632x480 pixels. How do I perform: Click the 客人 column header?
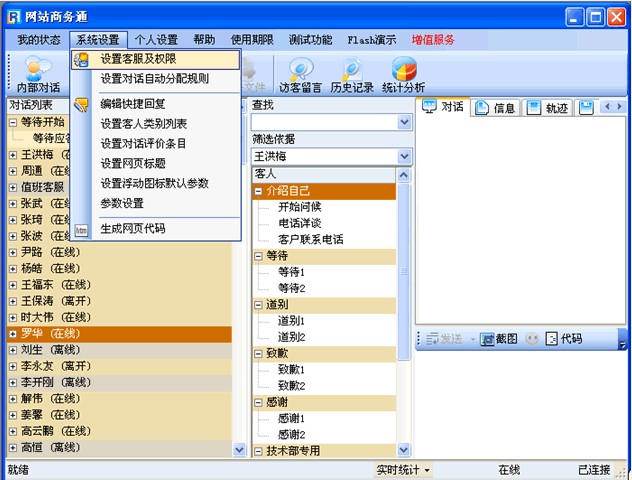[324, 174]
